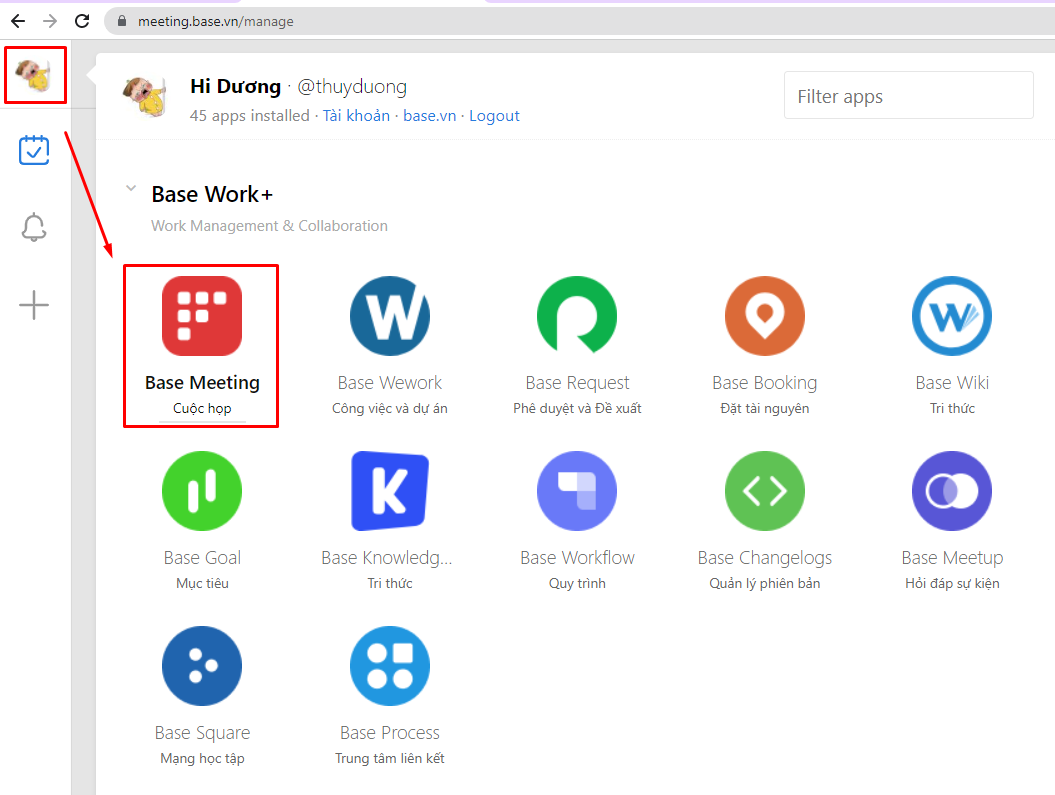Open the Base Booking app icon

(x=764, y=315)
